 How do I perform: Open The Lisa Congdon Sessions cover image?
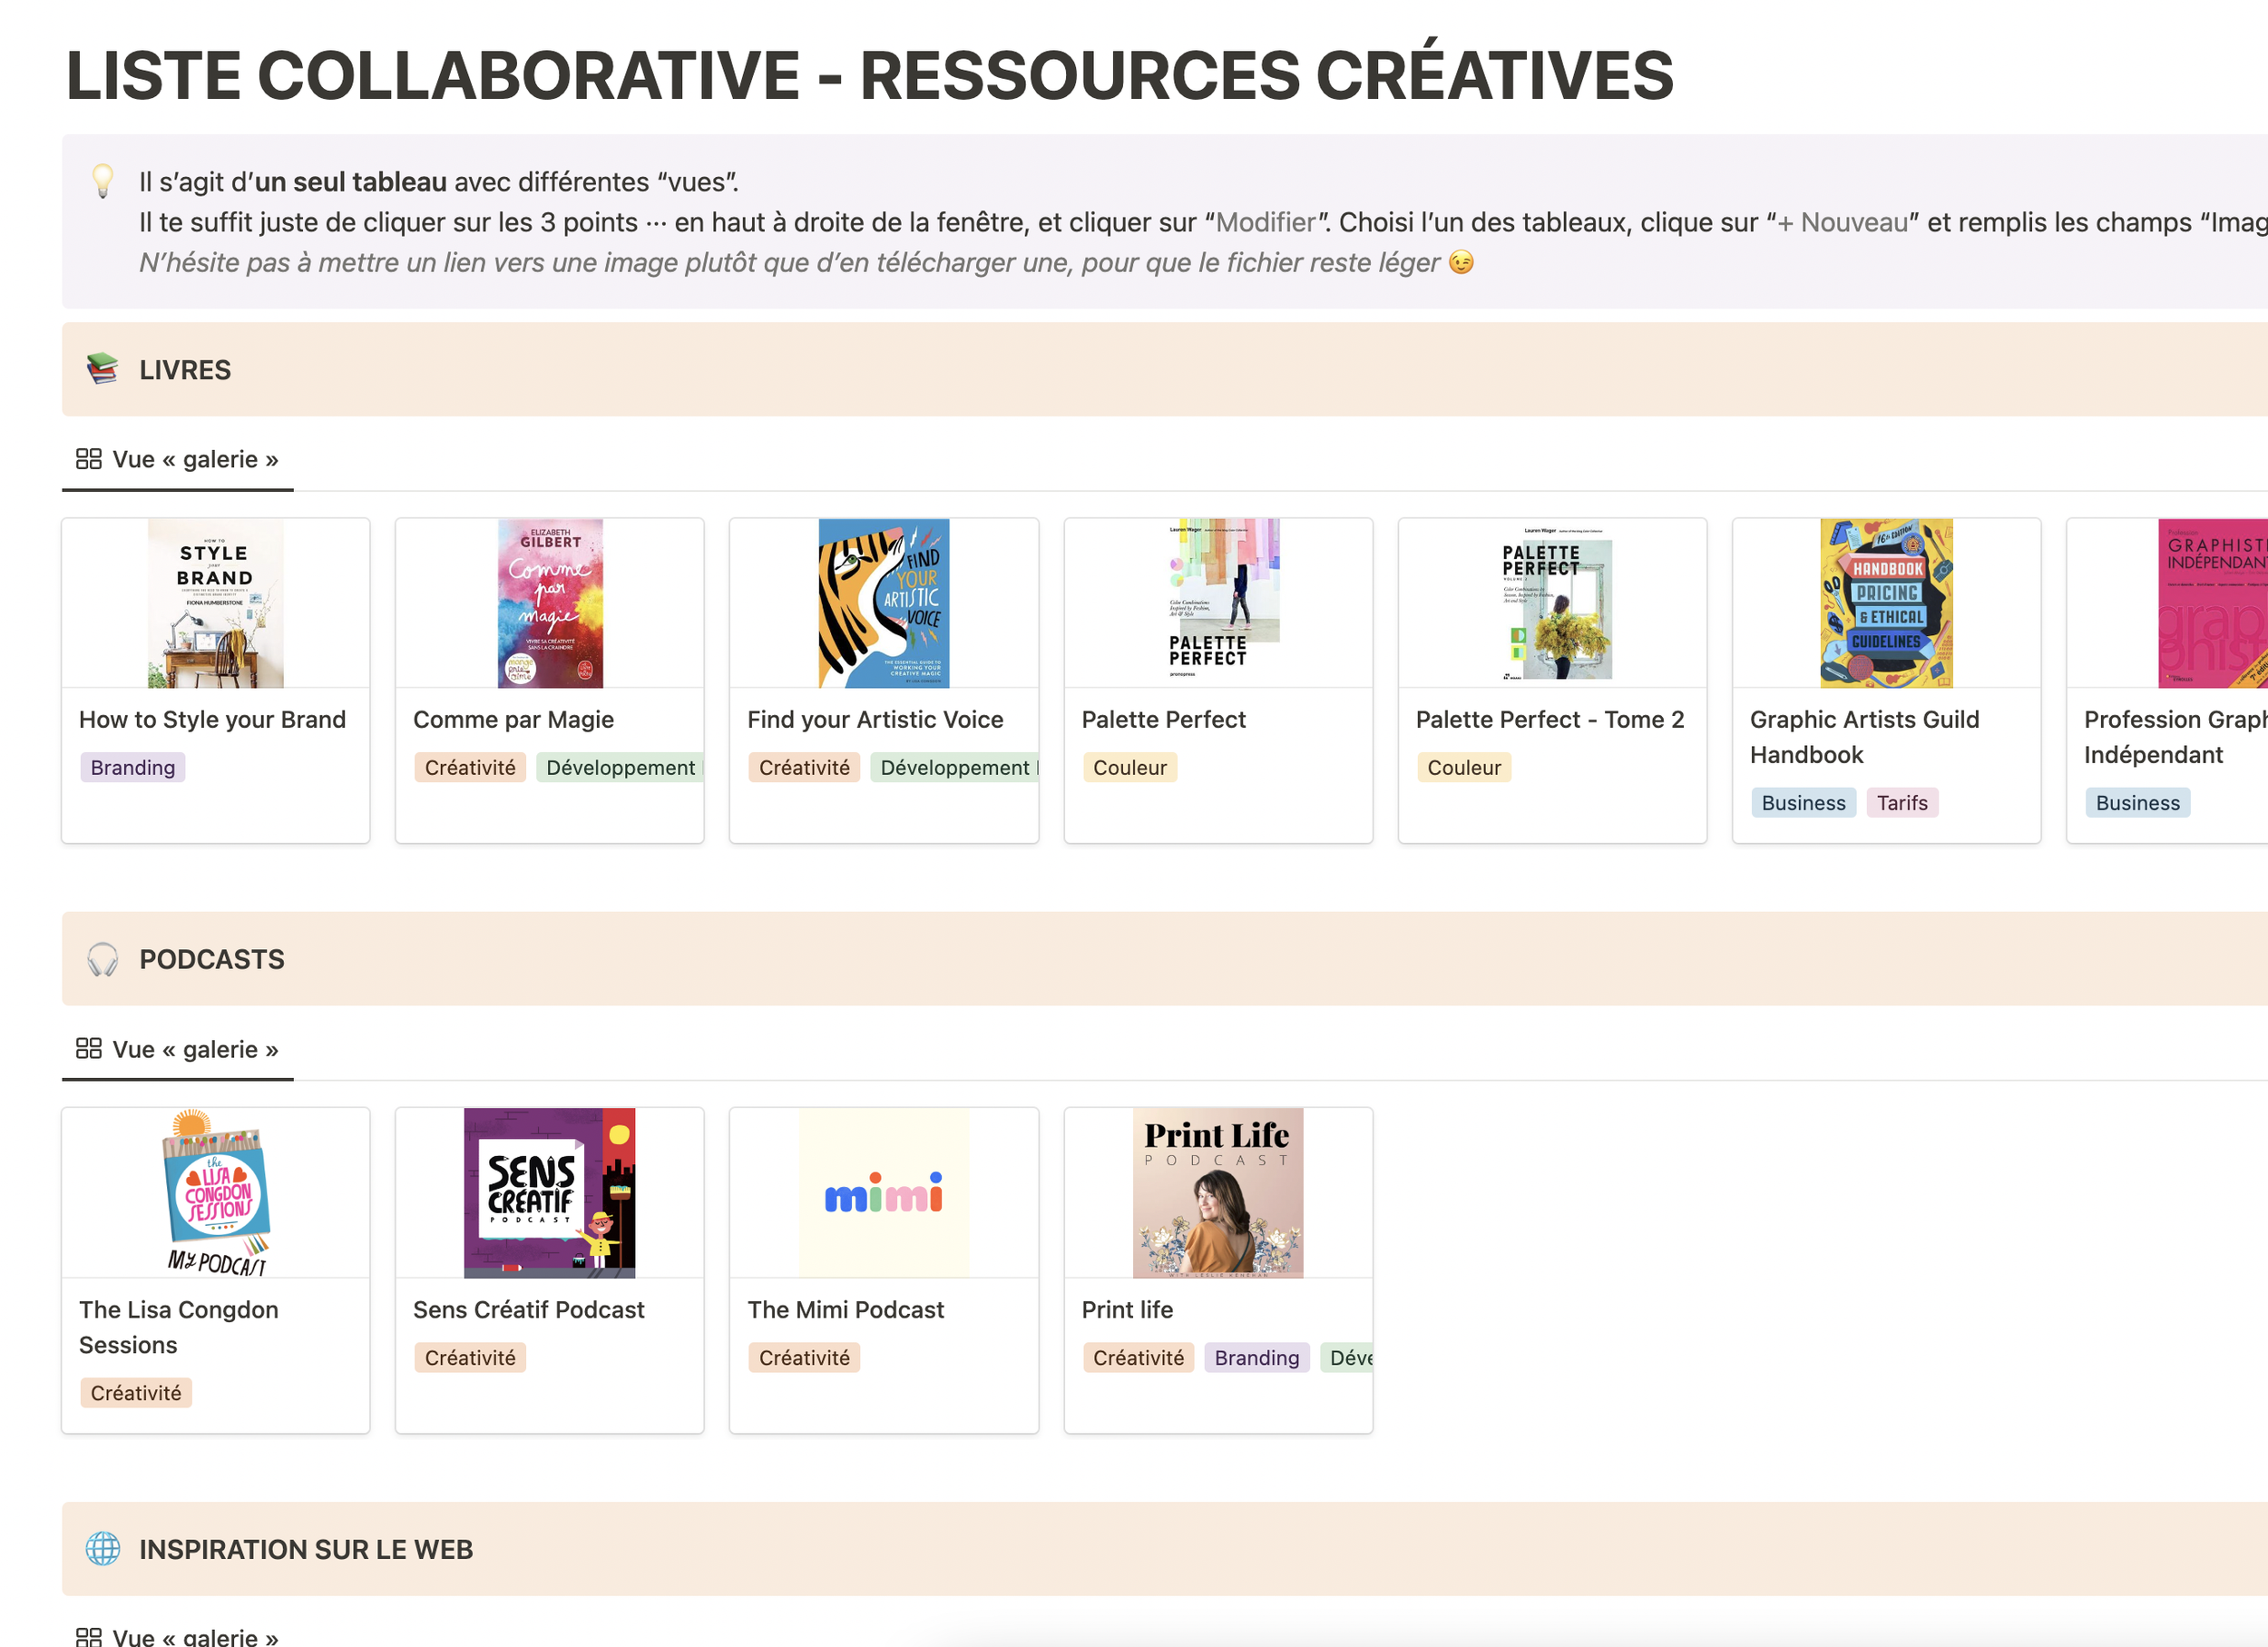click(x=216, y=1193)
